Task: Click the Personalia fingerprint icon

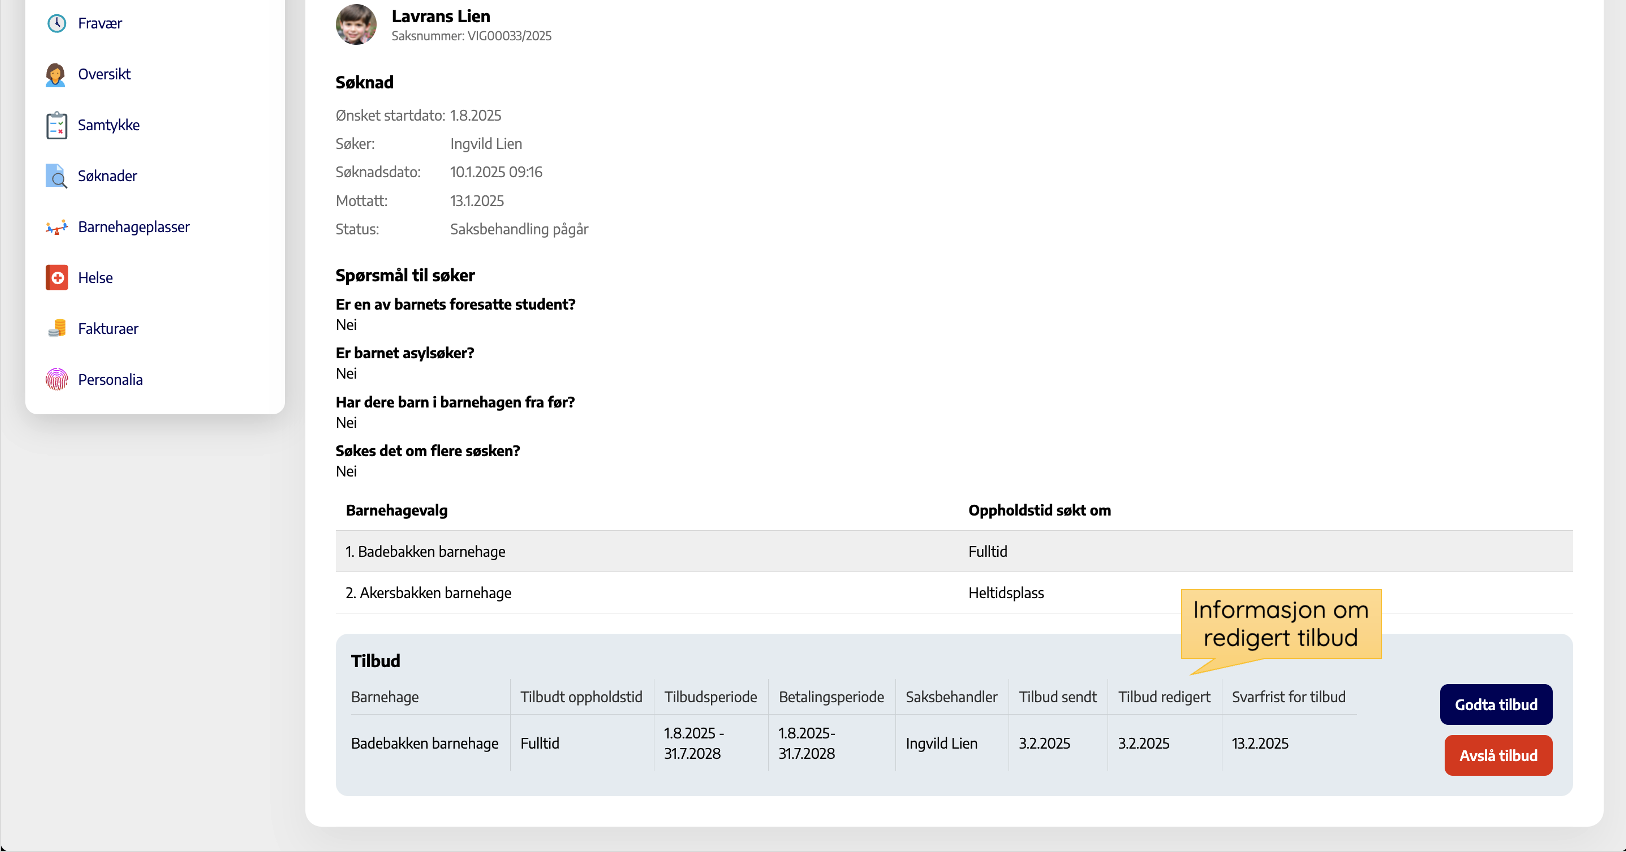Action: point(57,380)
